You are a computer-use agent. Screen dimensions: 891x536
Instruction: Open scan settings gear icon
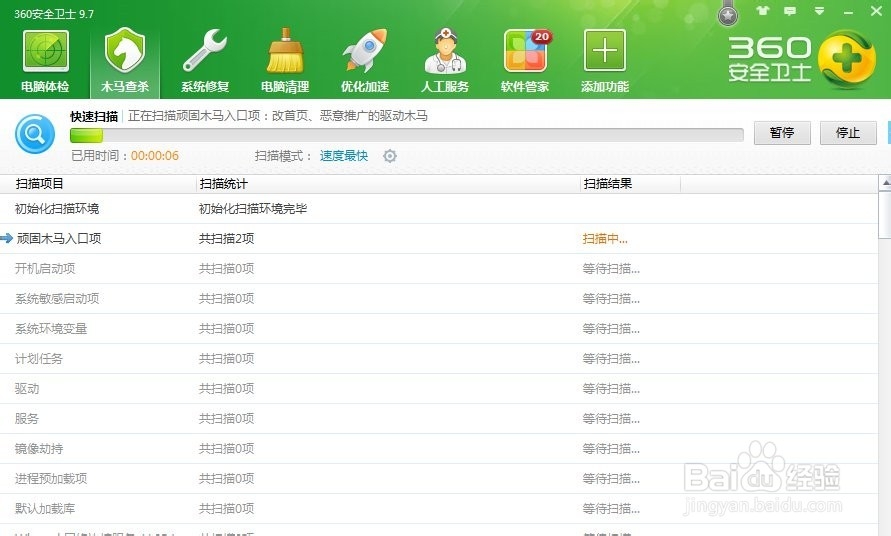[x=390, y=156]
